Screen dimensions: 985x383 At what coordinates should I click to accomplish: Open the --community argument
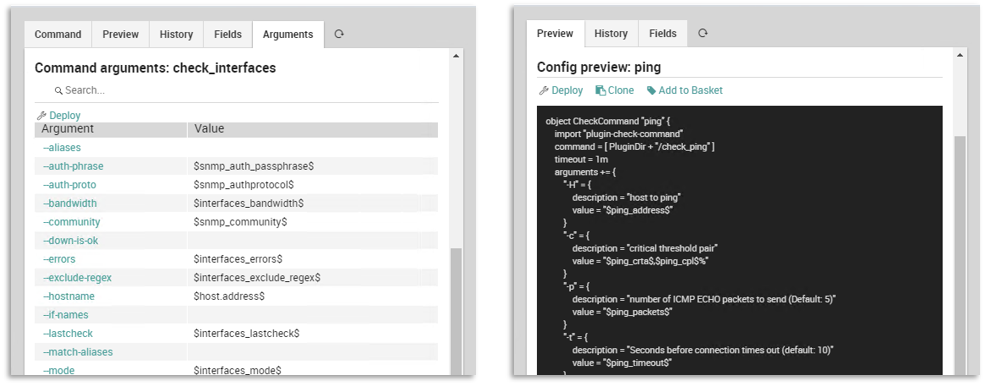[71, 222]
